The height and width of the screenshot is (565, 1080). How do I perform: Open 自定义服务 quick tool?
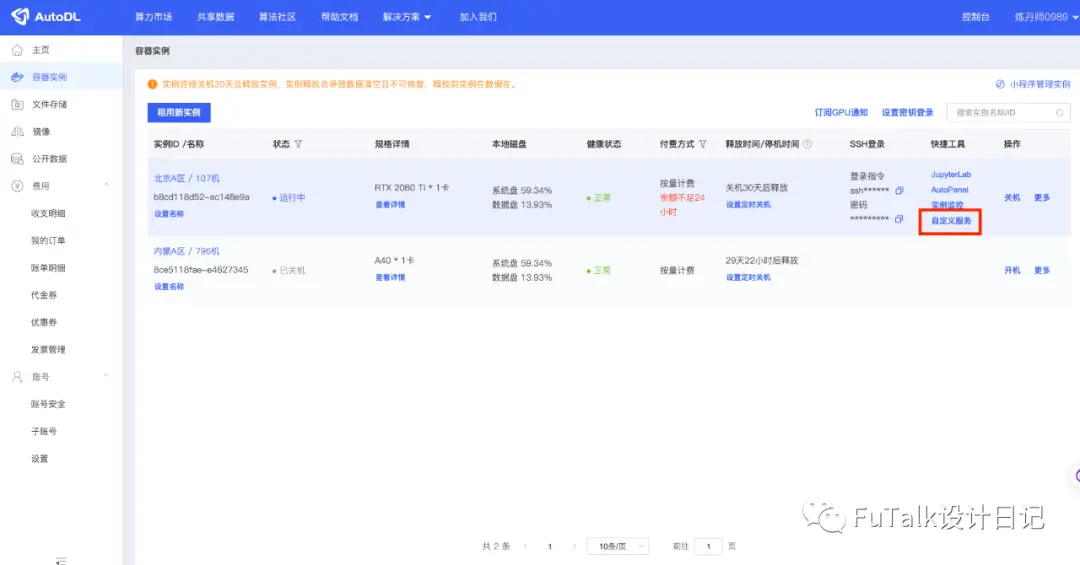click(x=951, y=221)
